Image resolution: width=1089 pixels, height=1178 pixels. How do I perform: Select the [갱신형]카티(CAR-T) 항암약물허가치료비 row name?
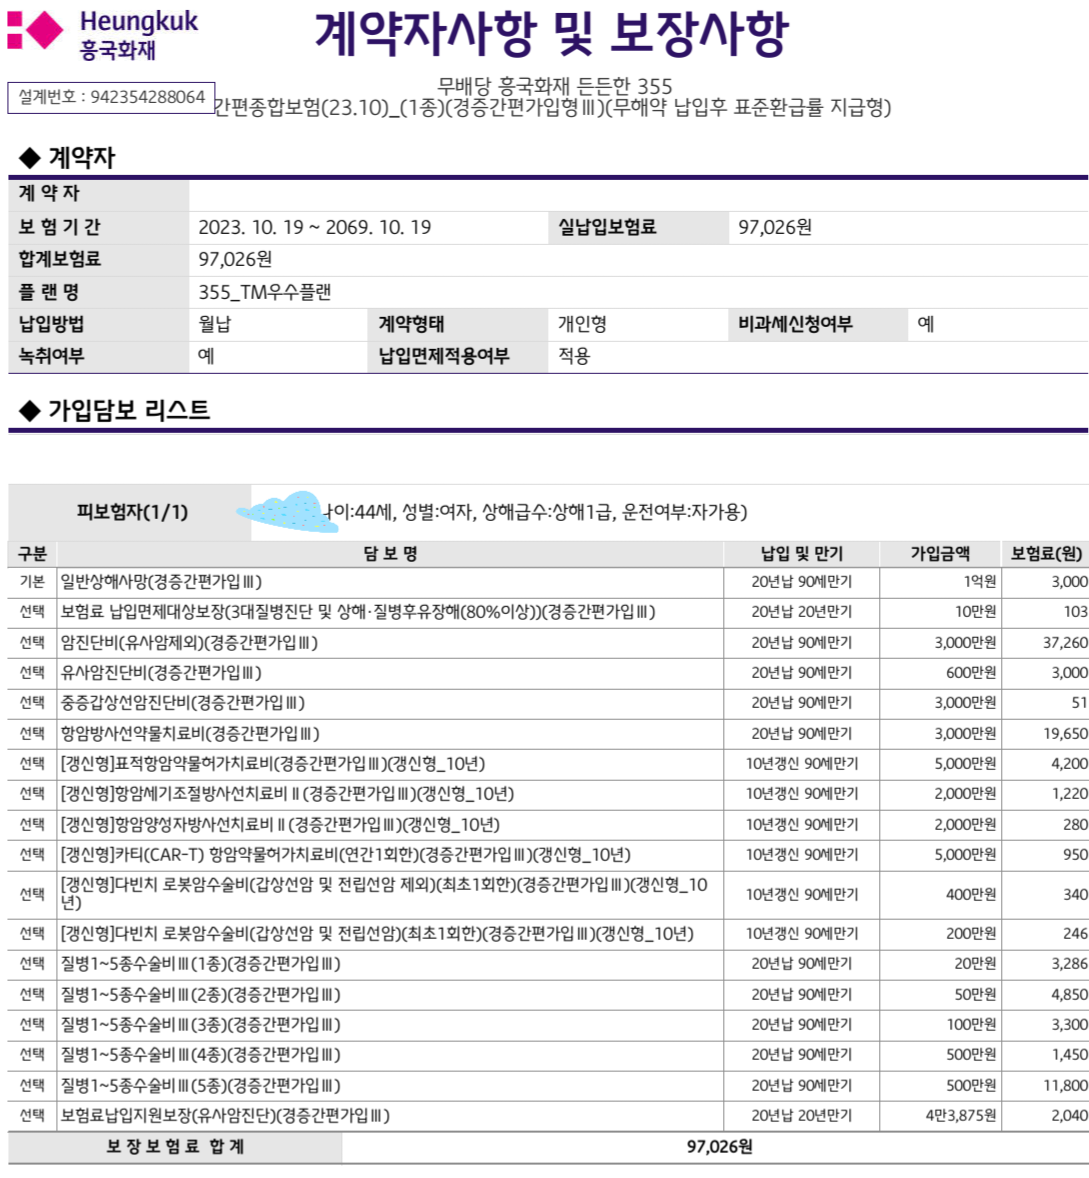pos(345,855)
